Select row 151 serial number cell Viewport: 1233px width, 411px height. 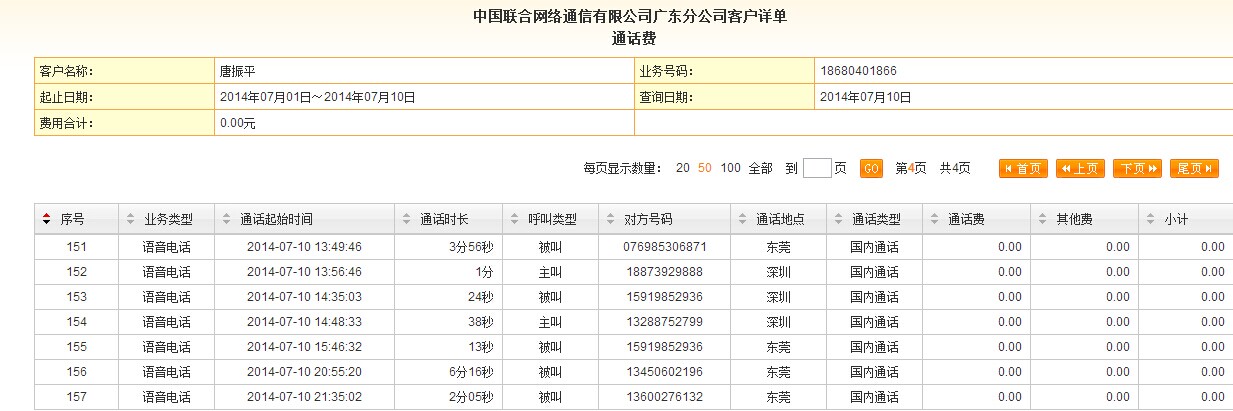coord(77,246)
